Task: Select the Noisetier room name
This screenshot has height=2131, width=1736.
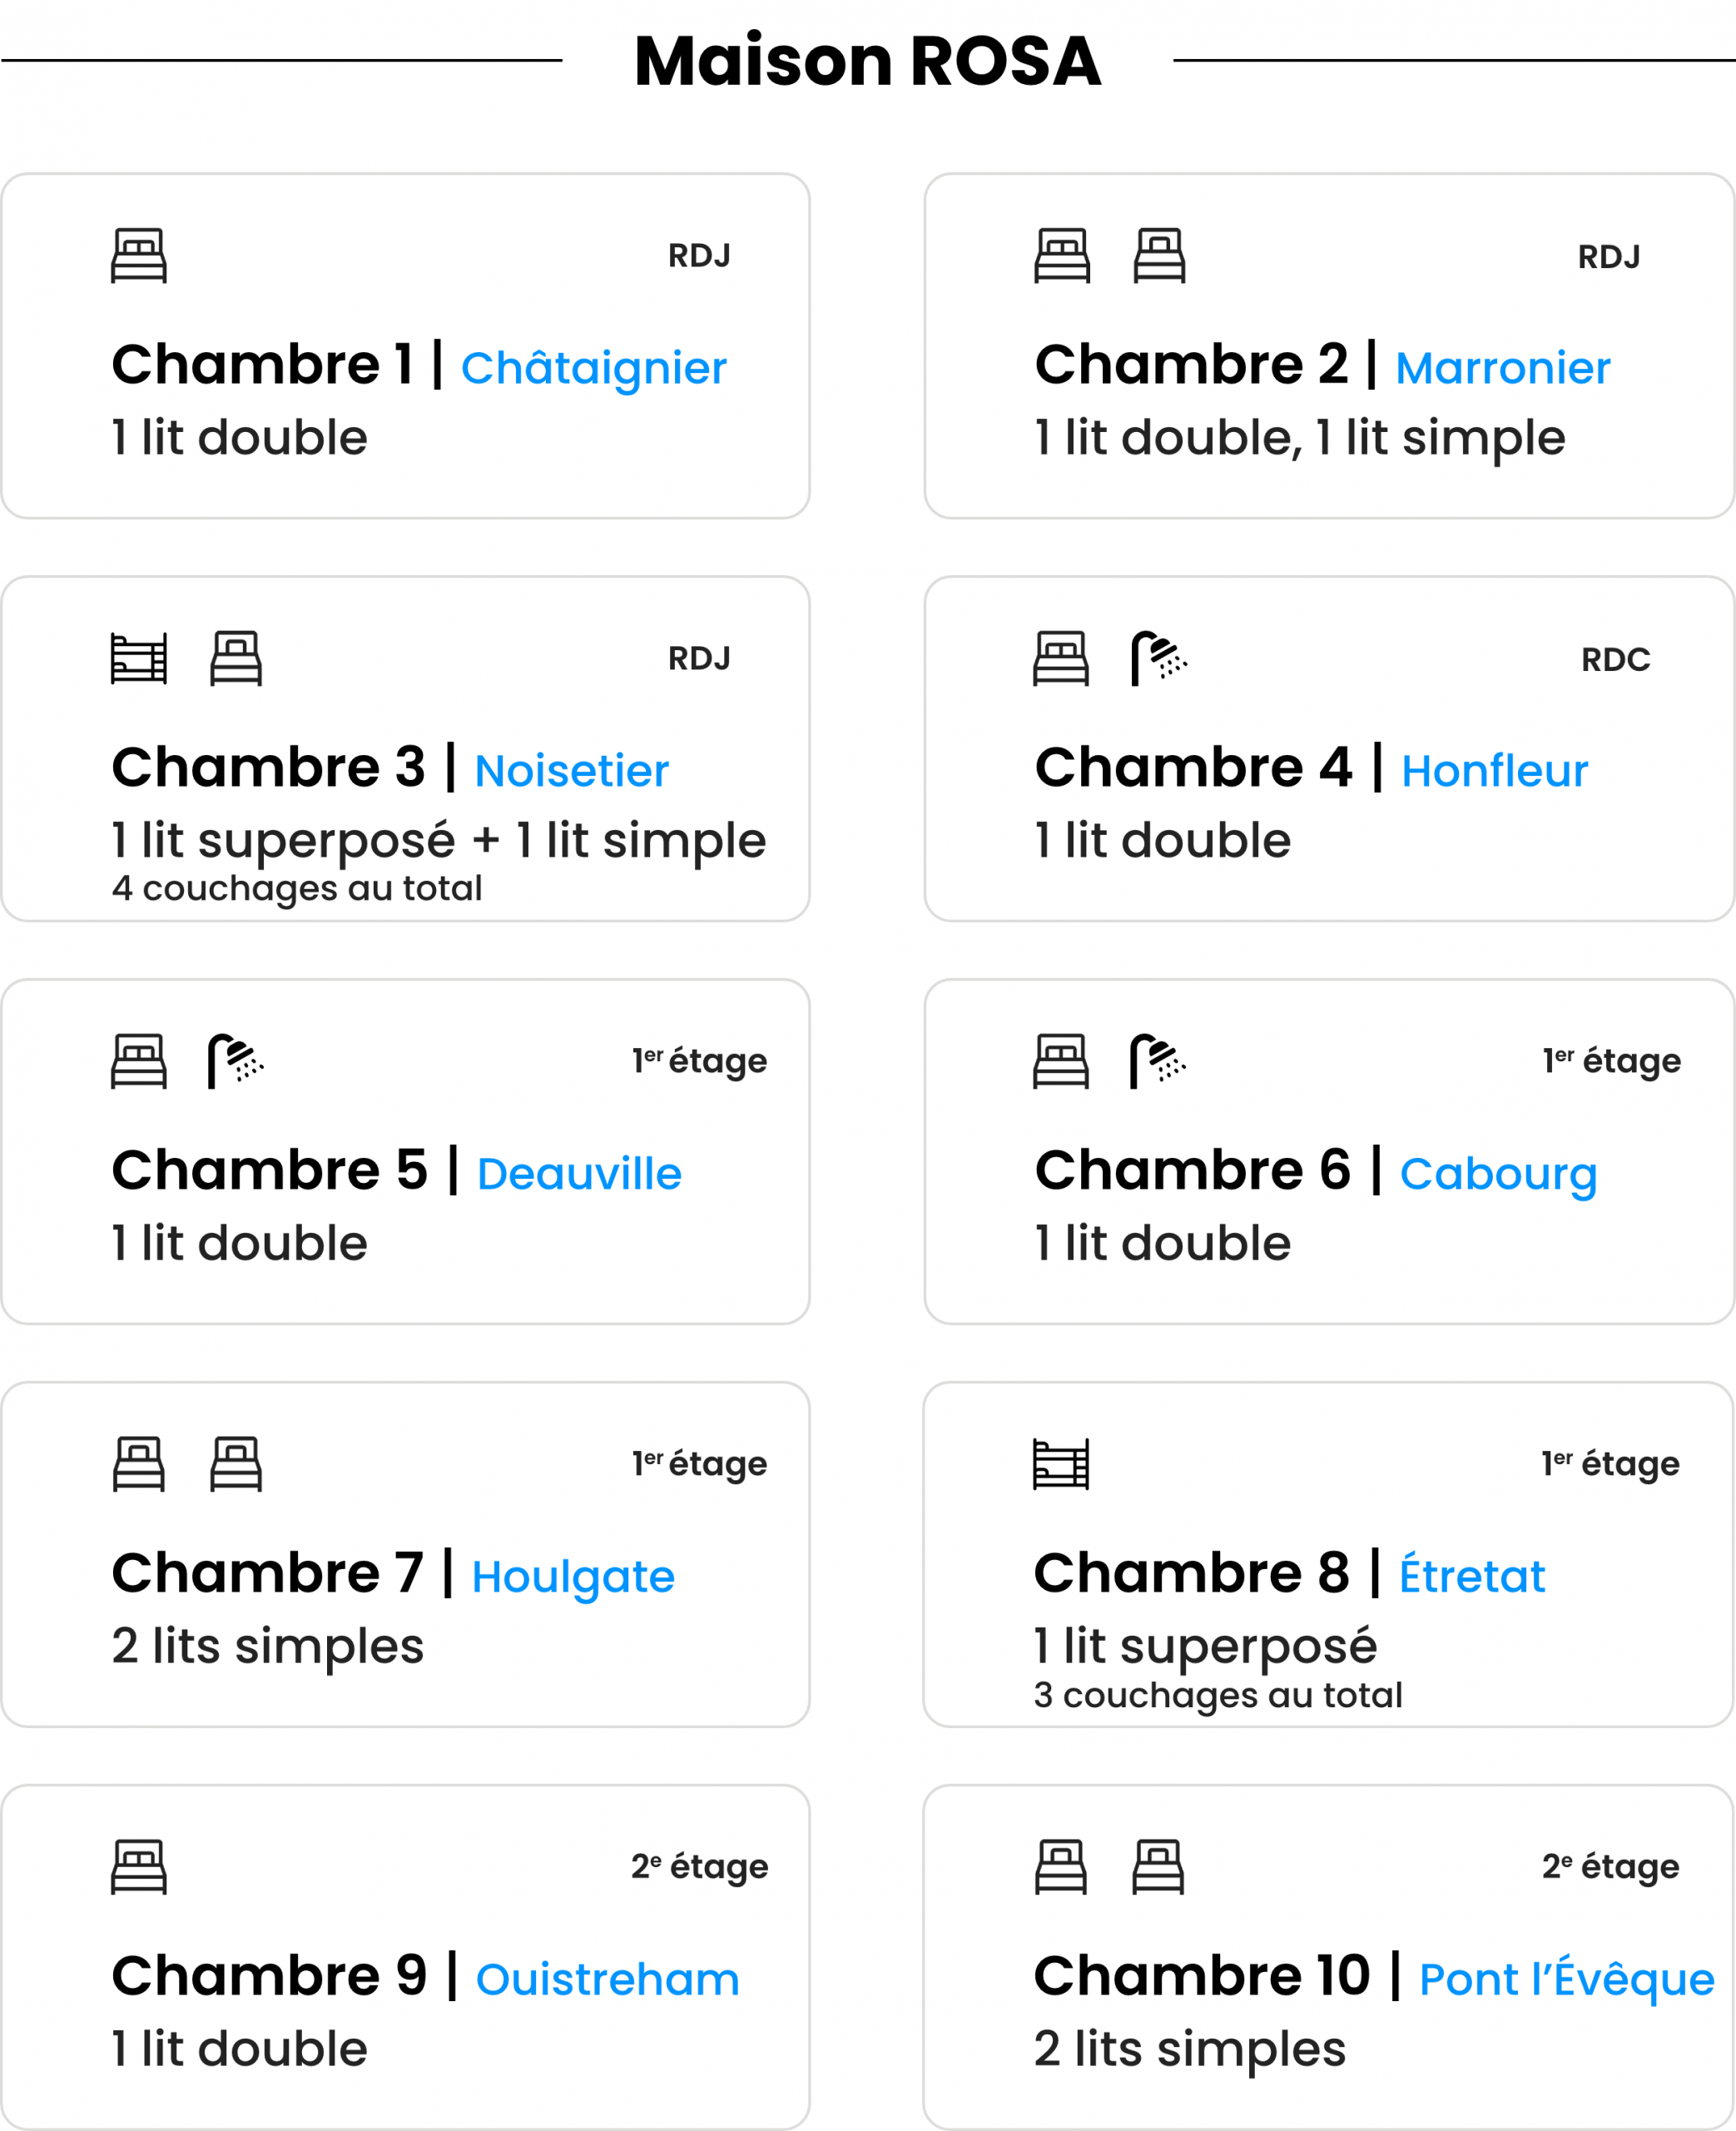Action: [571, 771]
